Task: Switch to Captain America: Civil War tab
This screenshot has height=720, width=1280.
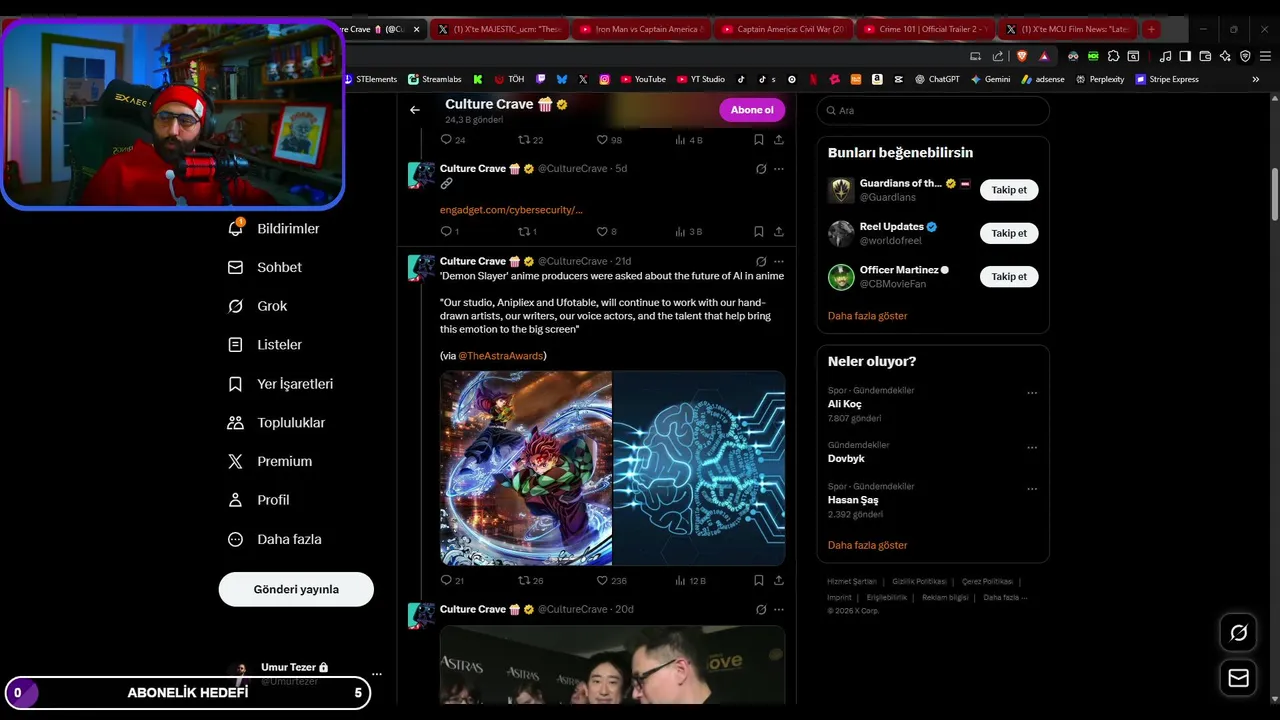Action: click(783, 29)
